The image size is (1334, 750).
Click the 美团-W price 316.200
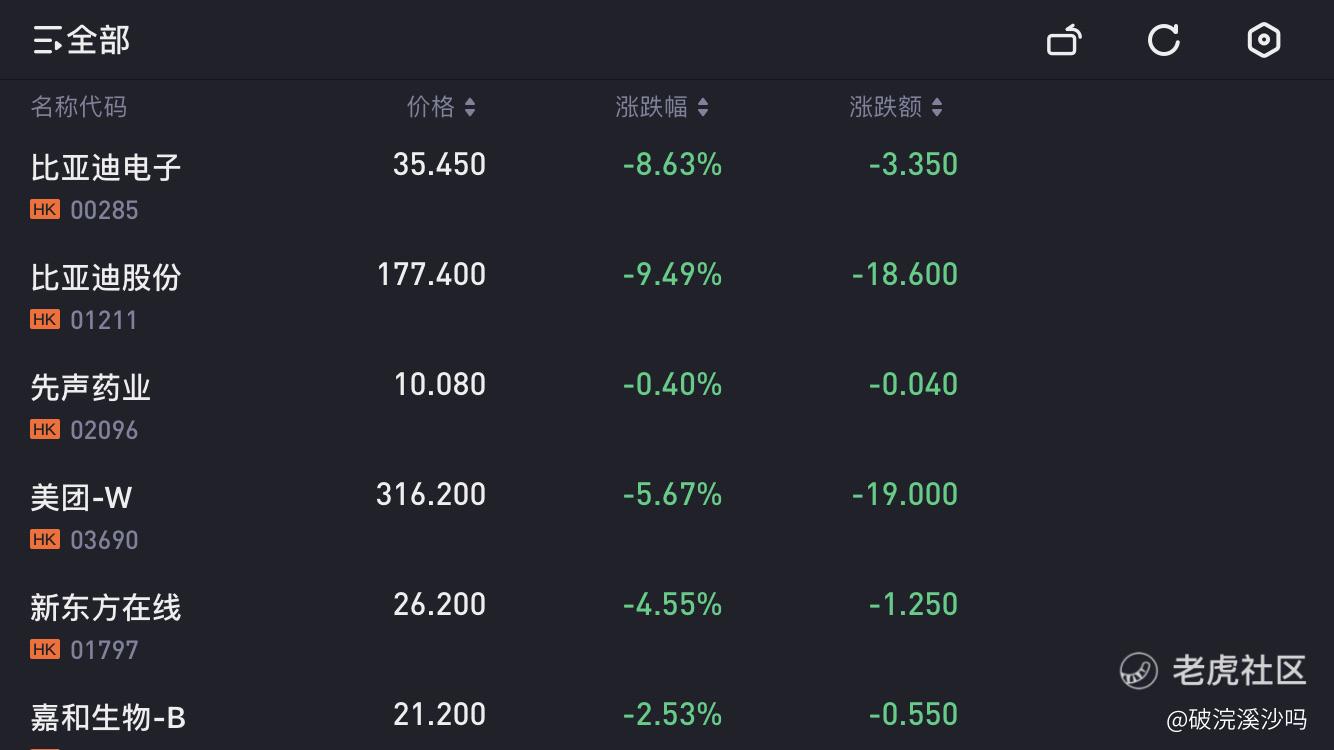coord(431,494)
